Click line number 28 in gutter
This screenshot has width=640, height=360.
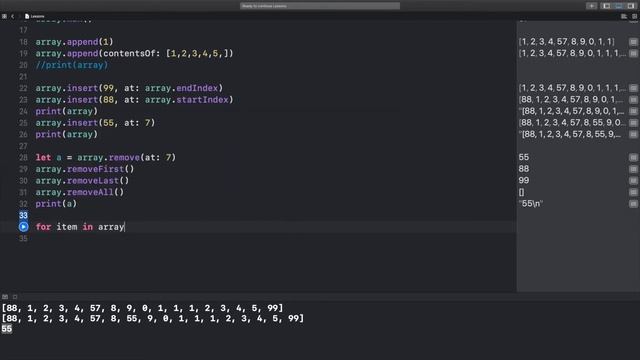point(23,158)
